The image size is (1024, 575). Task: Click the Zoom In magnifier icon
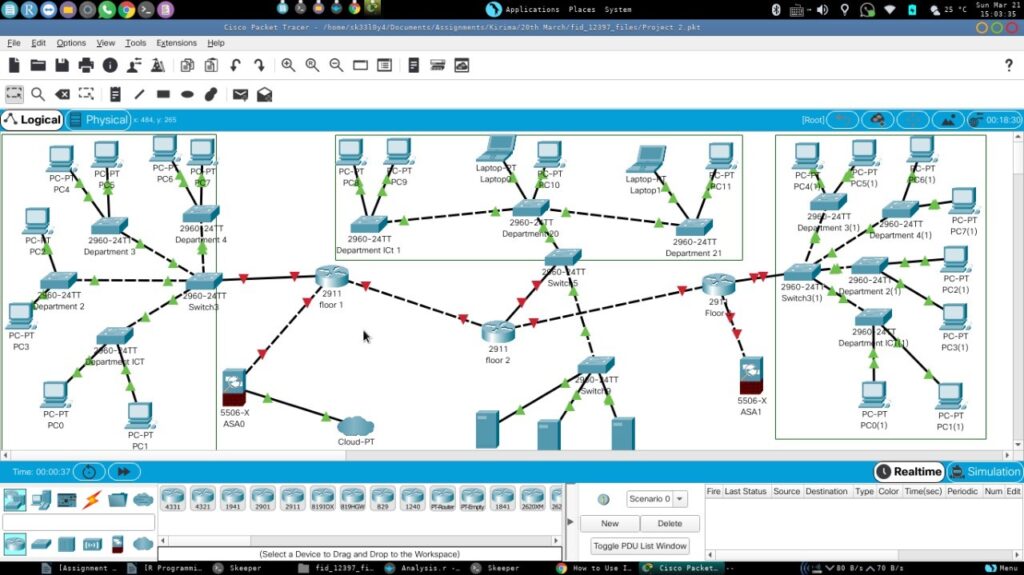[288, 65]
